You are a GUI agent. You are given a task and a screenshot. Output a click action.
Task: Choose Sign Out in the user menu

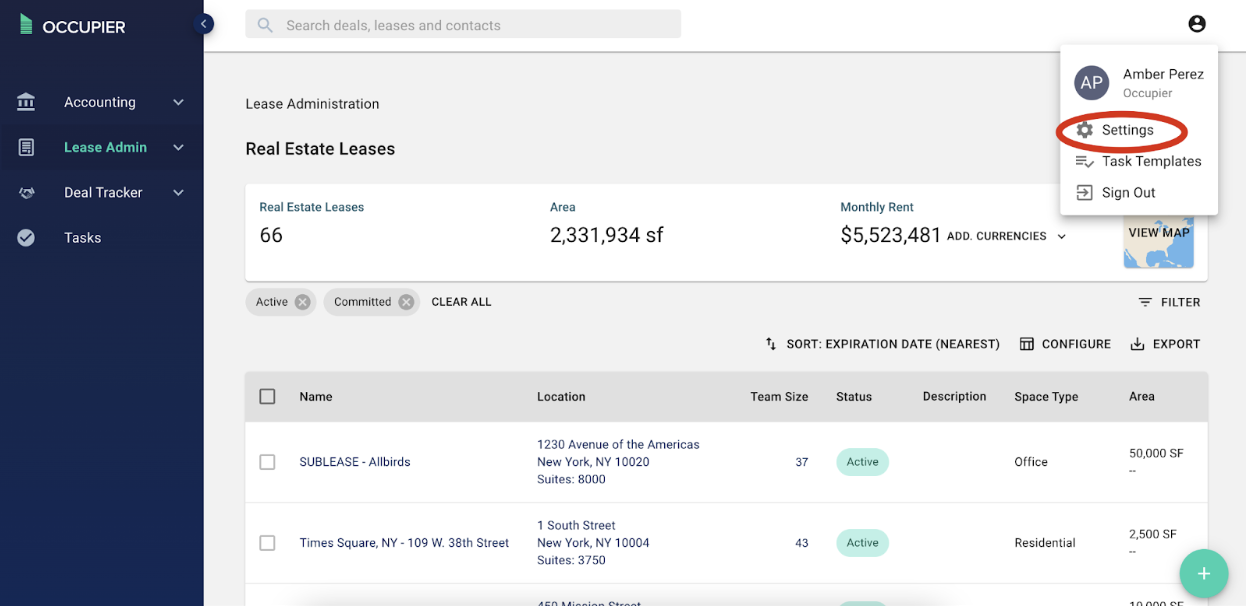coord(1128,193)
